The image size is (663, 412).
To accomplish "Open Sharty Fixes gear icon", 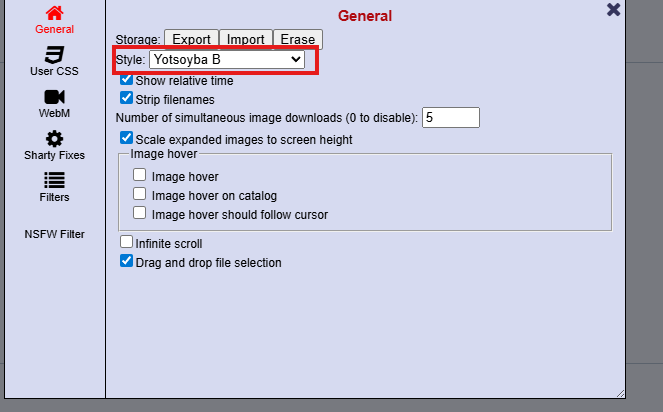I will tap(54, 139).
